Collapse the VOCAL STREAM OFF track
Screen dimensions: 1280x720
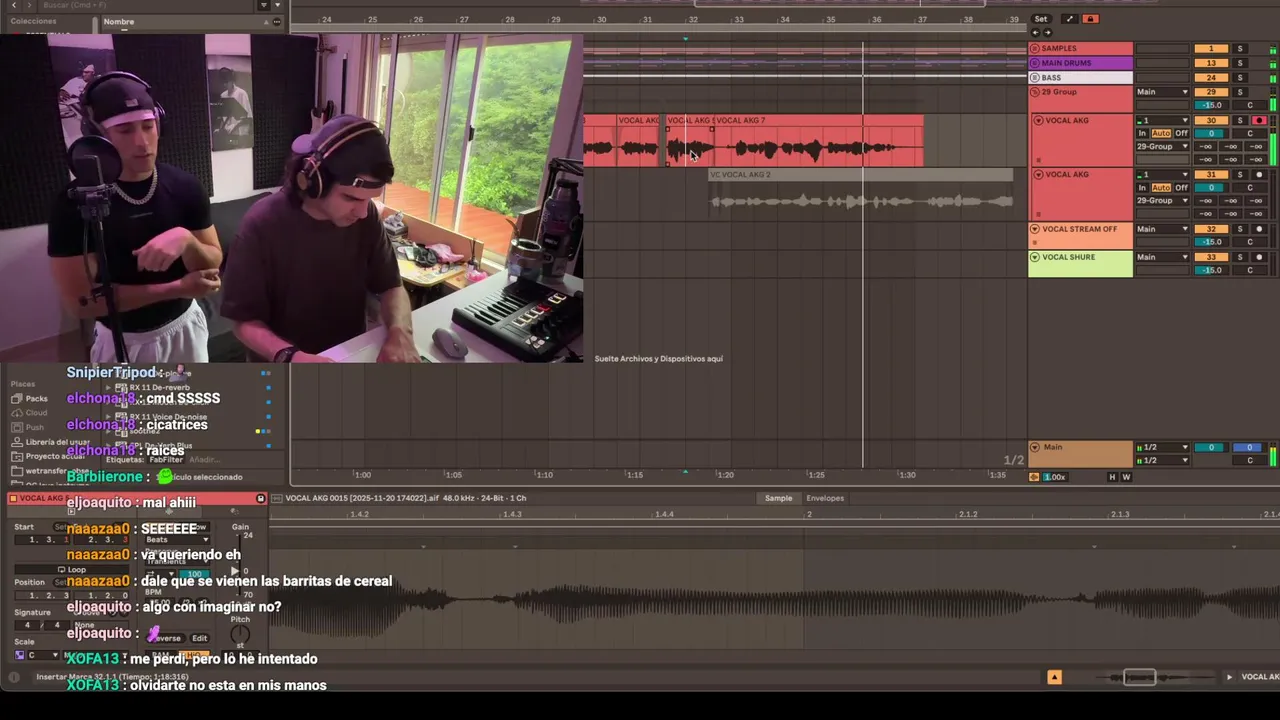tap(1035, 229)
